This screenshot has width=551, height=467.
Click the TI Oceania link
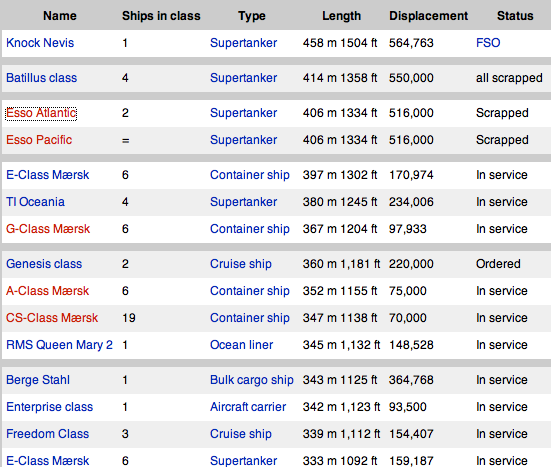pos(35,202)
